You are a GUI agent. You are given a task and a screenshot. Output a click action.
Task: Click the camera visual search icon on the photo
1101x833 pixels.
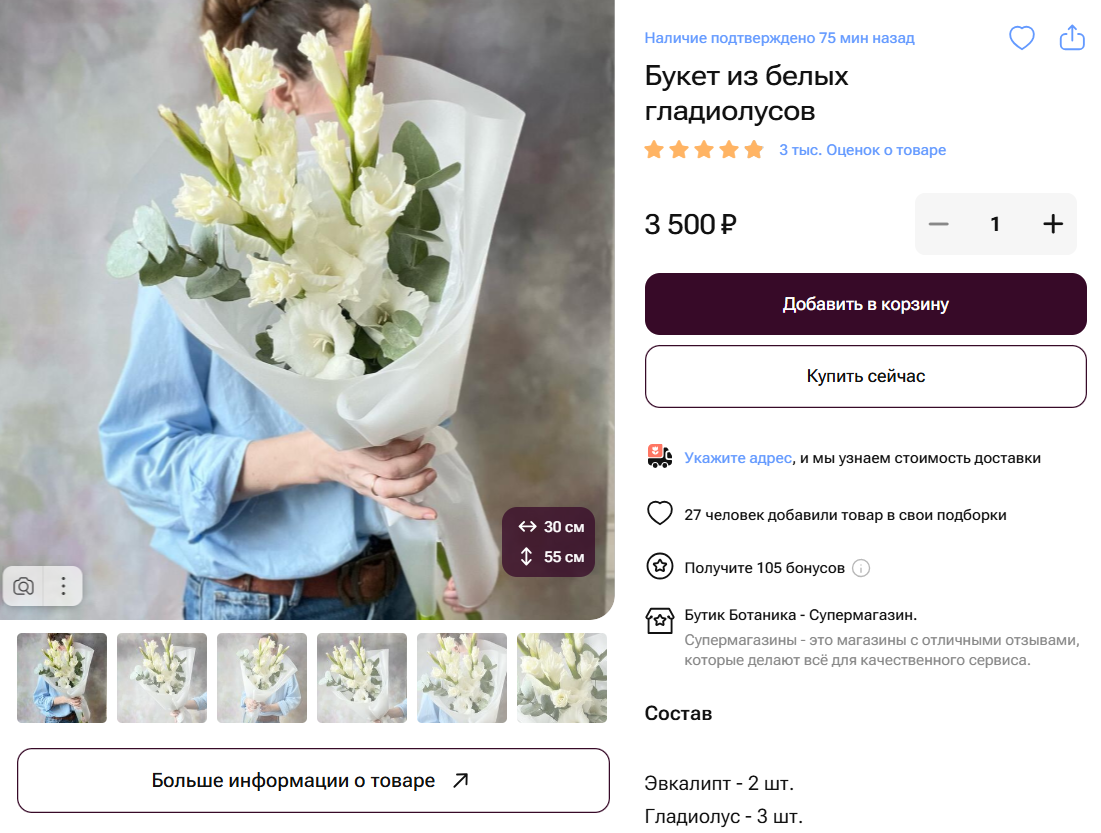[23, 587]
